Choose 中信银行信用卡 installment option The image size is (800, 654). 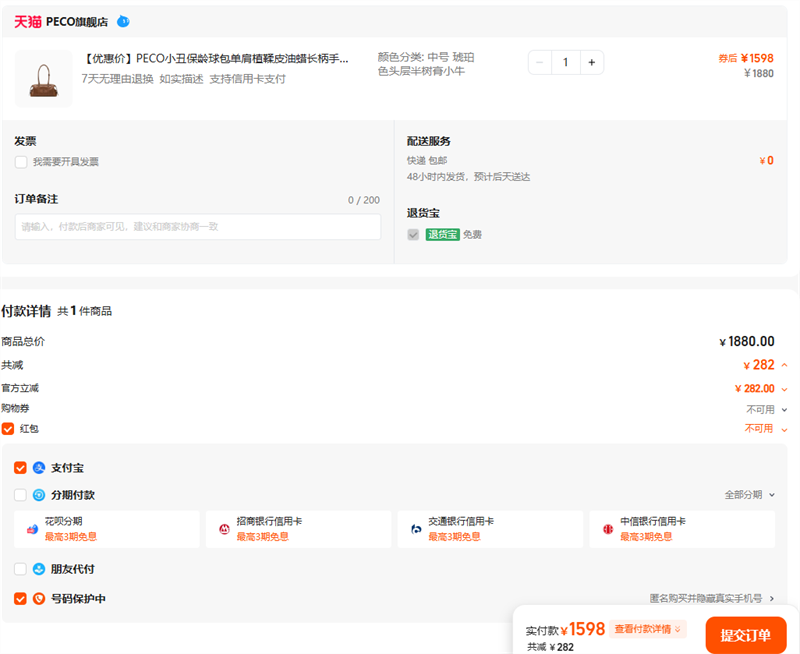[x=682, y=529]
